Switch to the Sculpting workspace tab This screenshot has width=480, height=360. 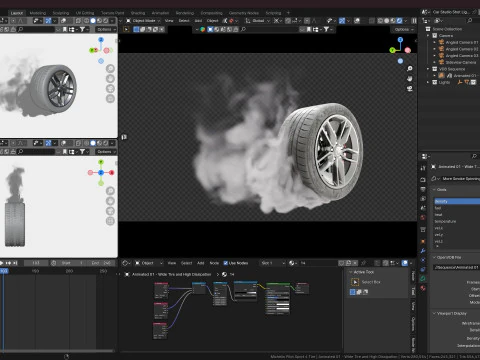[x=61, y=13]
